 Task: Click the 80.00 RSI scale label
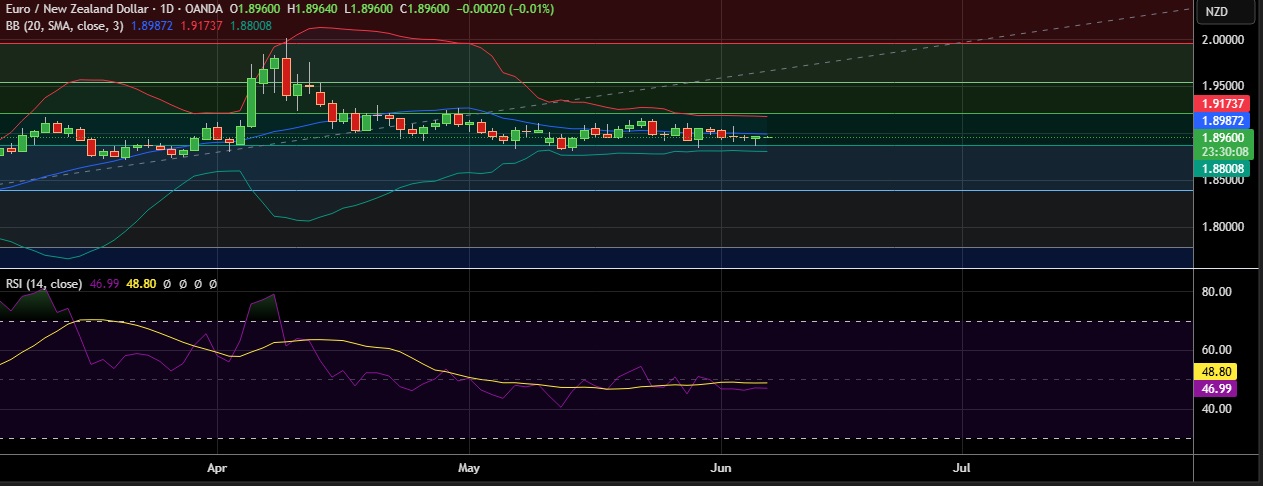point(1217,292)
